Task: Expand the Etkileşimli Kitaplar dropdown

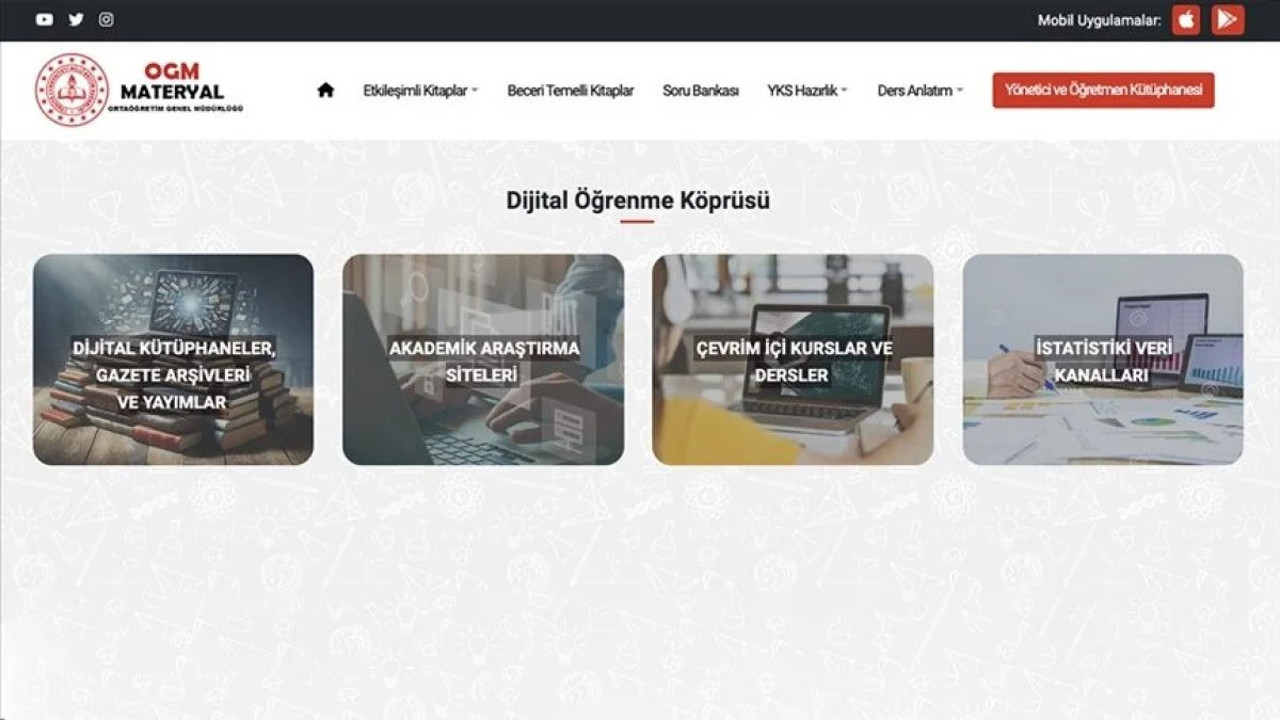Action: 420,90
